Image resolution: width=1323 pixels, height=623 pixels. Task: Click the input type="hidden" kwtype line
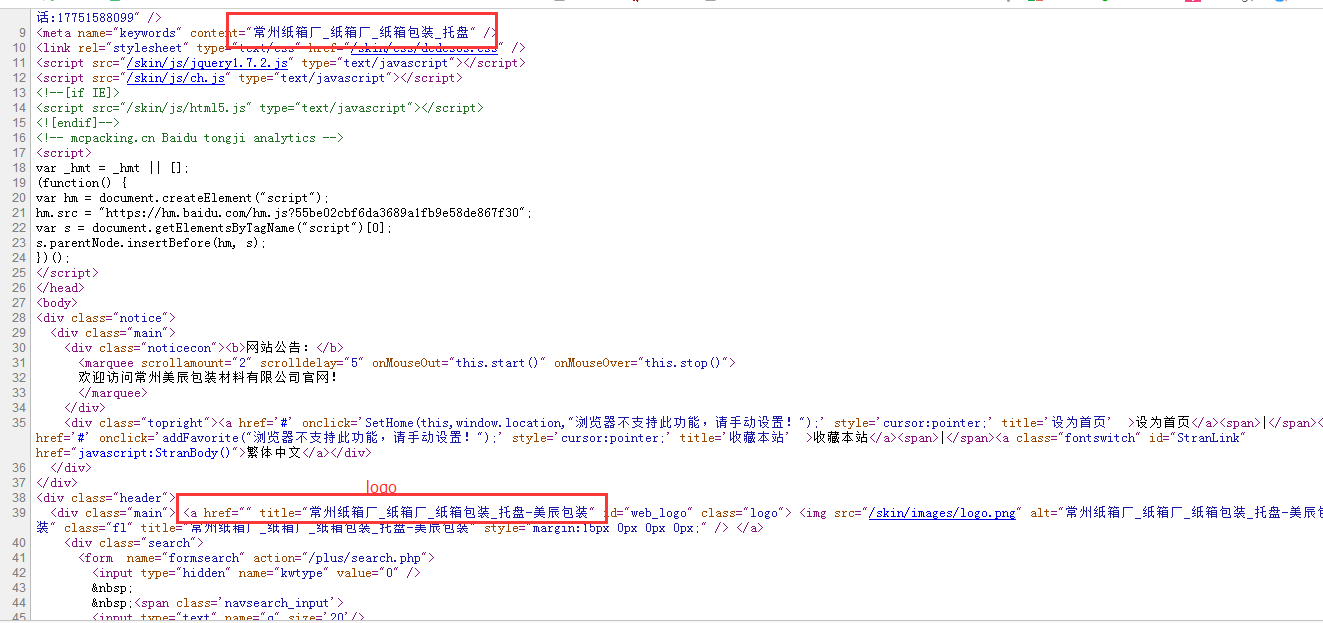[x=256, y=572]
